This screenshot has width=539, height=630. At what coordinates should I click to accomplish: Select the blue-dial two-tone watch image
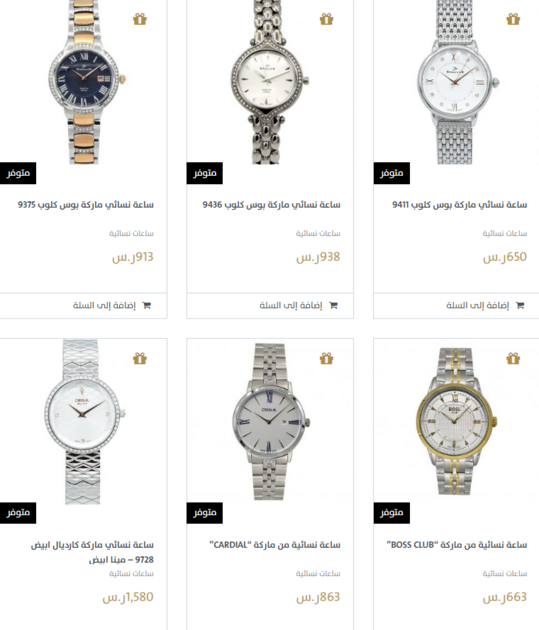click(x=85, y=82)
